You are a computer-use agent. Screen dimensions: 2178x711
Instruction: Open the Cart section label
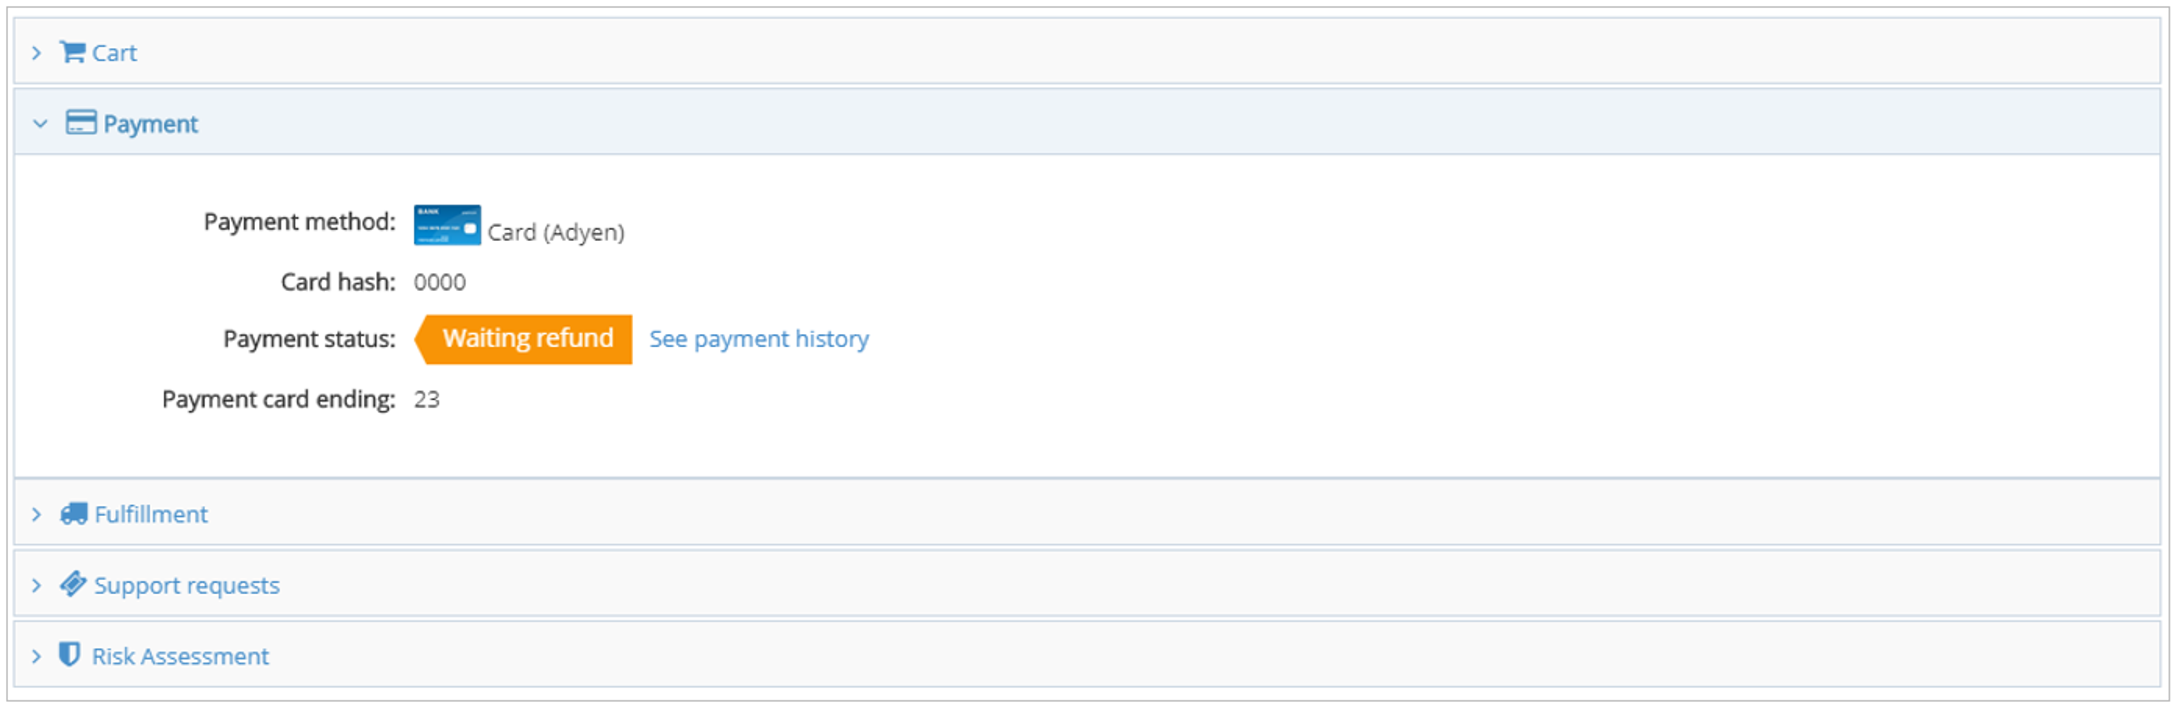pos(114,53)
